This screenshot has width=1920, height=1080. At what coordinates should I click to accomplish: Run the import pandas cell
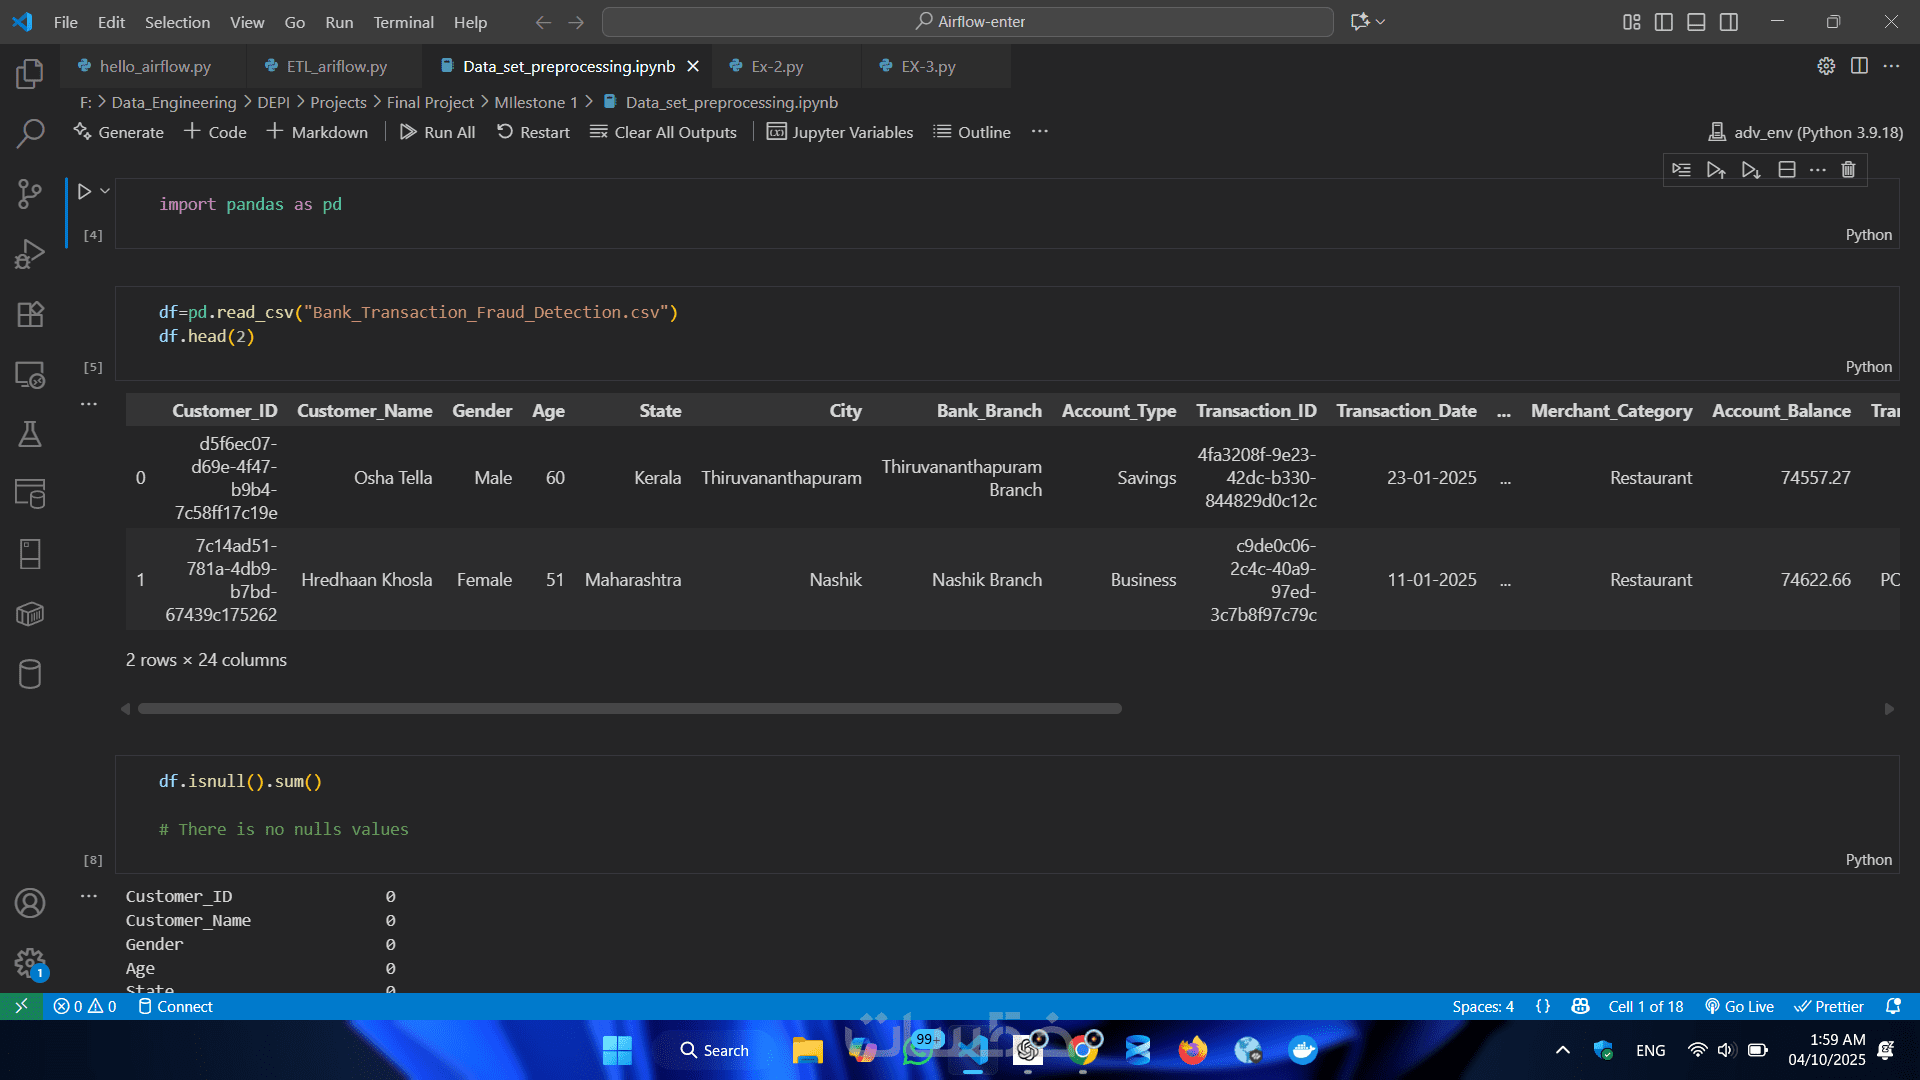(x=84, y=191)
